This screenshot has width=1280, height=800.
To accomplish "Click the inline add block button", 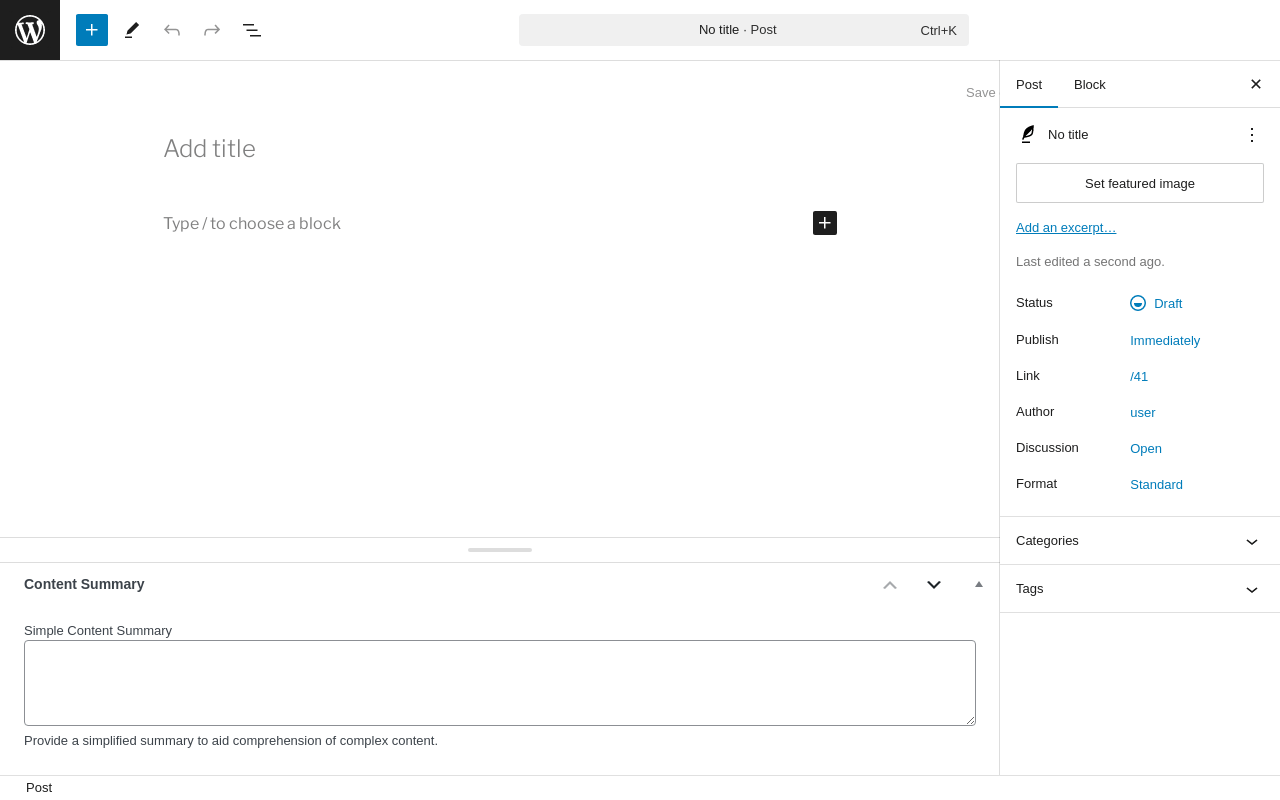I will coord(825,223).
